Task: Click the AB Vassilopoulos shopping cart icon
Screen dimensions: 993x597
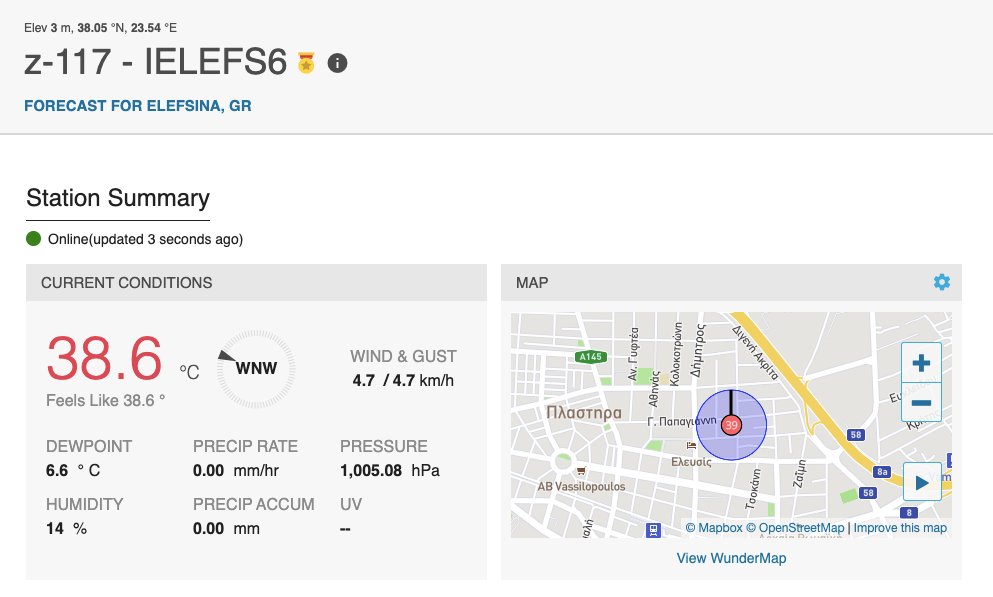Action: pyautogui.click(x=581, y=470)
